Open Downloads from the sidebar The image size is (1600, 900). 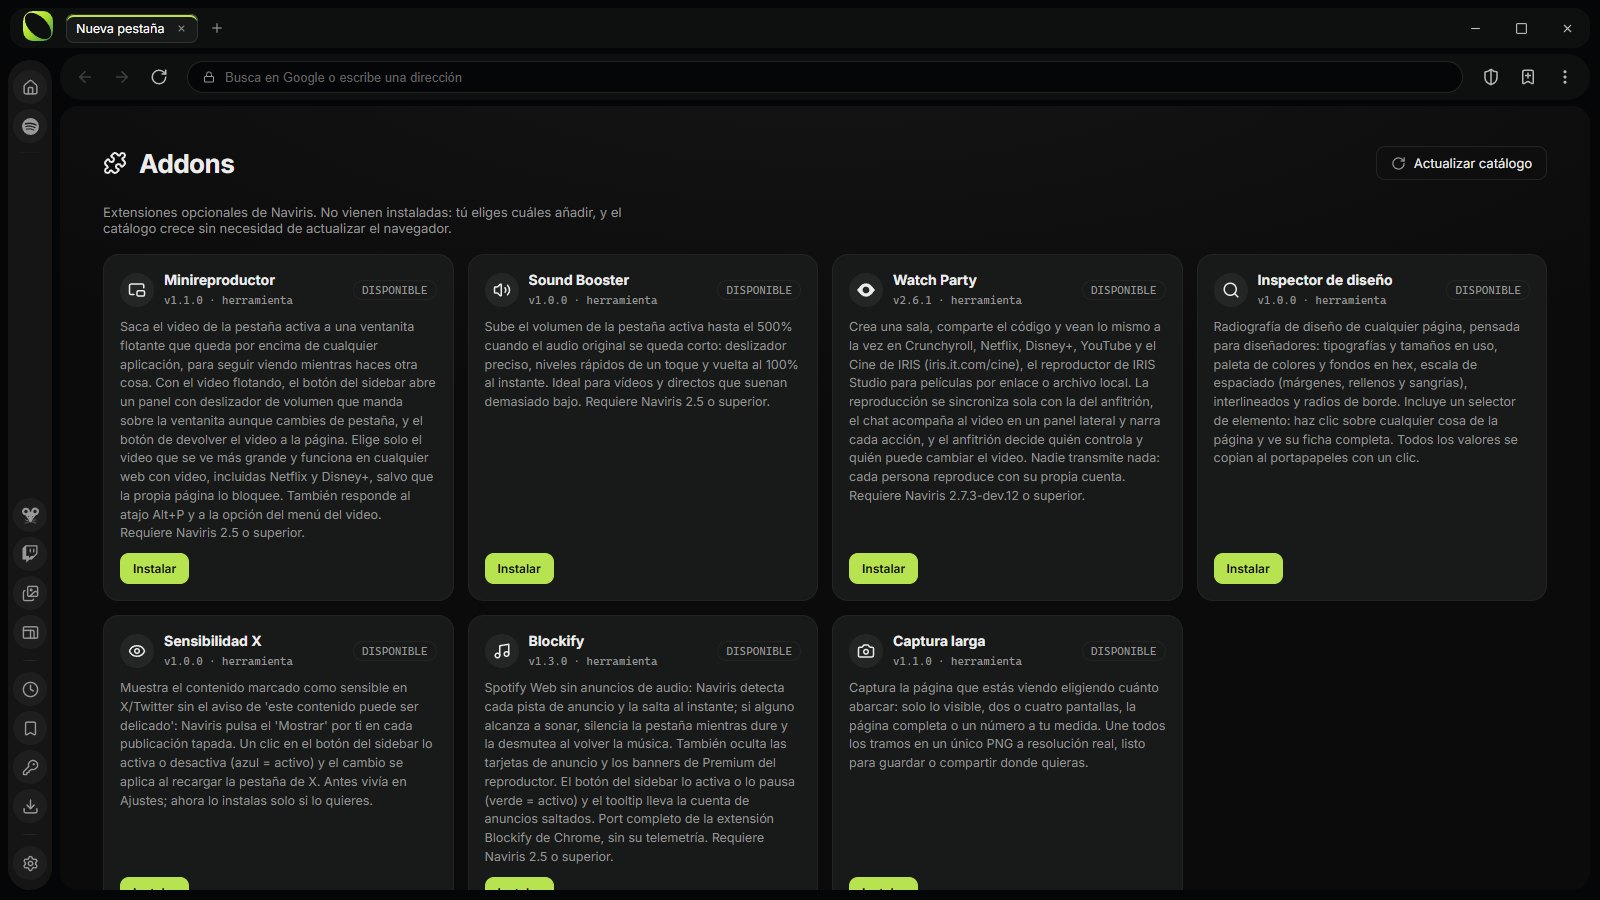(x=30, y=806)
